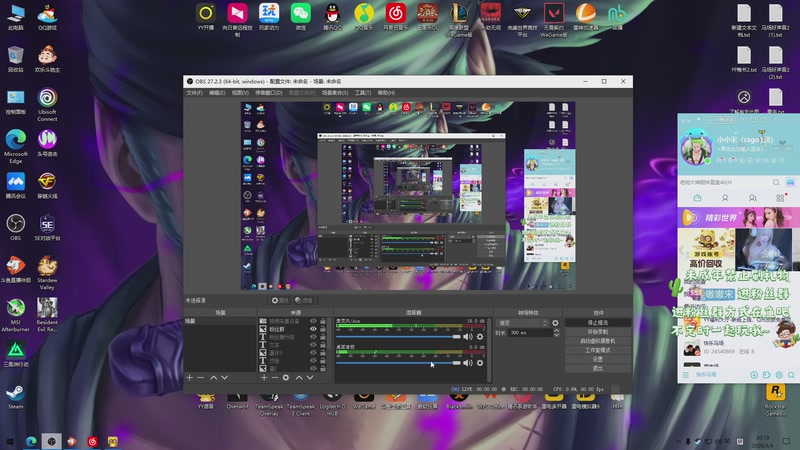This screenshot has width=800, height=450.
Task: Open NetEase Cloud Music desktop icon
Action: pos(395,17)
